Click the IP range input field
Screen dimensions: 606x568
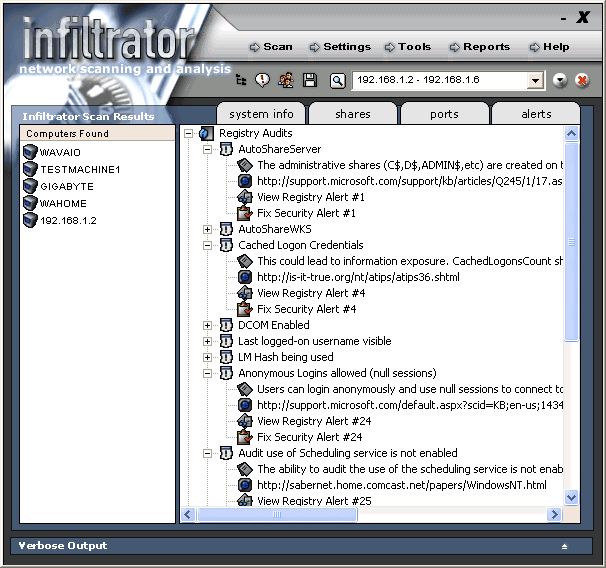pyautogui.click(x=440, y=80)
